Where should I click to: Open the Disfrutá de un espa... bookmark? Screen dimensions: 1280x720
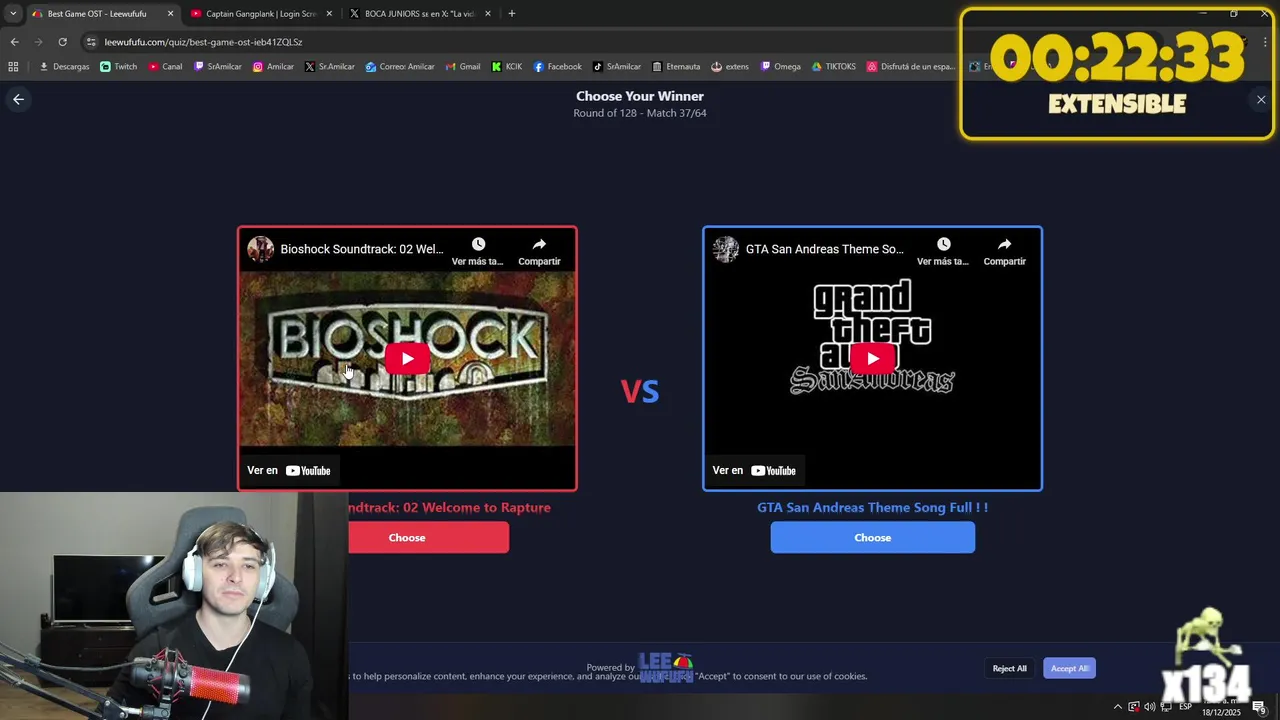click(x=911, y=67)
